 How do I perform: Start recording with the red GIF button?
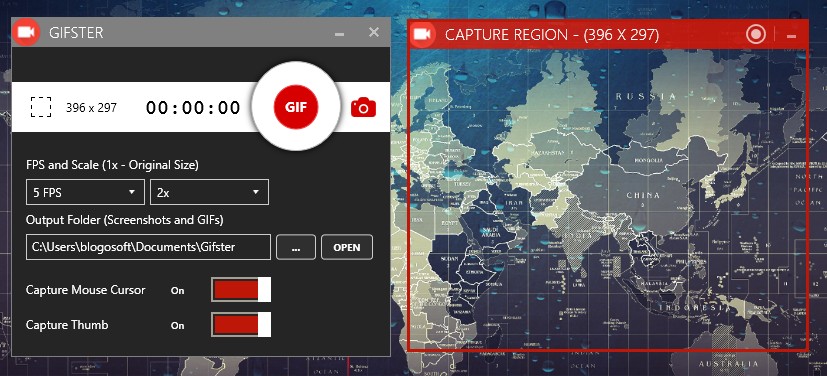296,107
